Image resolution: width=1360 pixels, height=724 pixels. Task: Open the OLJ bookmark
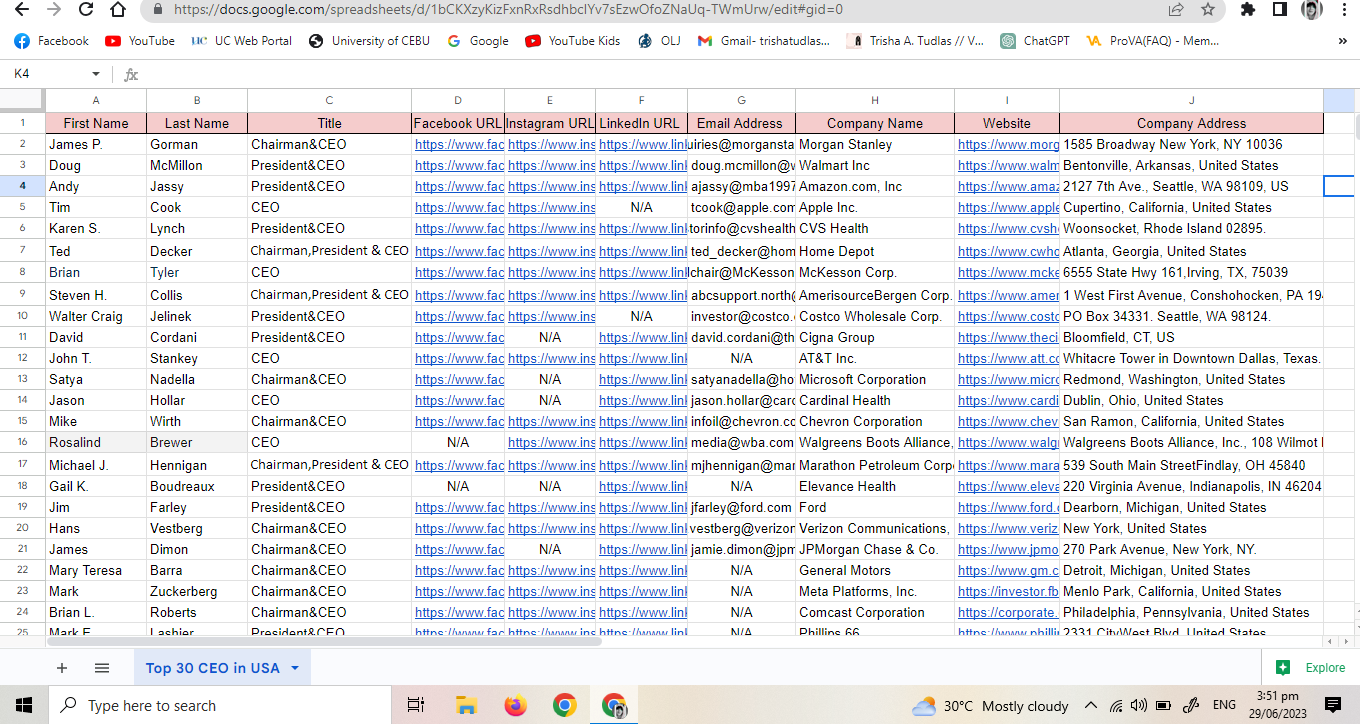(x=658, y=41)
